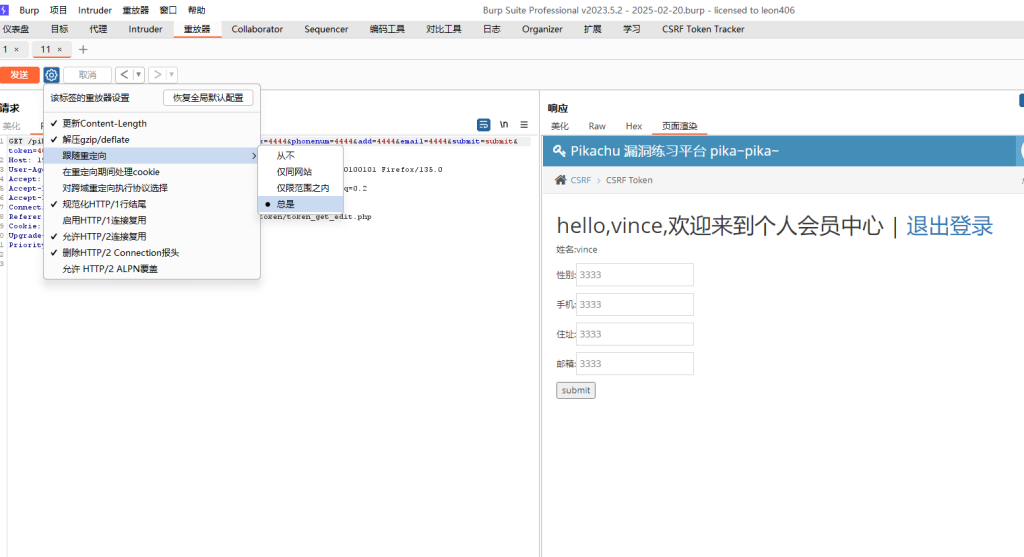The image size is (1024, 557).
Task: Click the home icon in the breadcrumb
Action: pos(560,180)
